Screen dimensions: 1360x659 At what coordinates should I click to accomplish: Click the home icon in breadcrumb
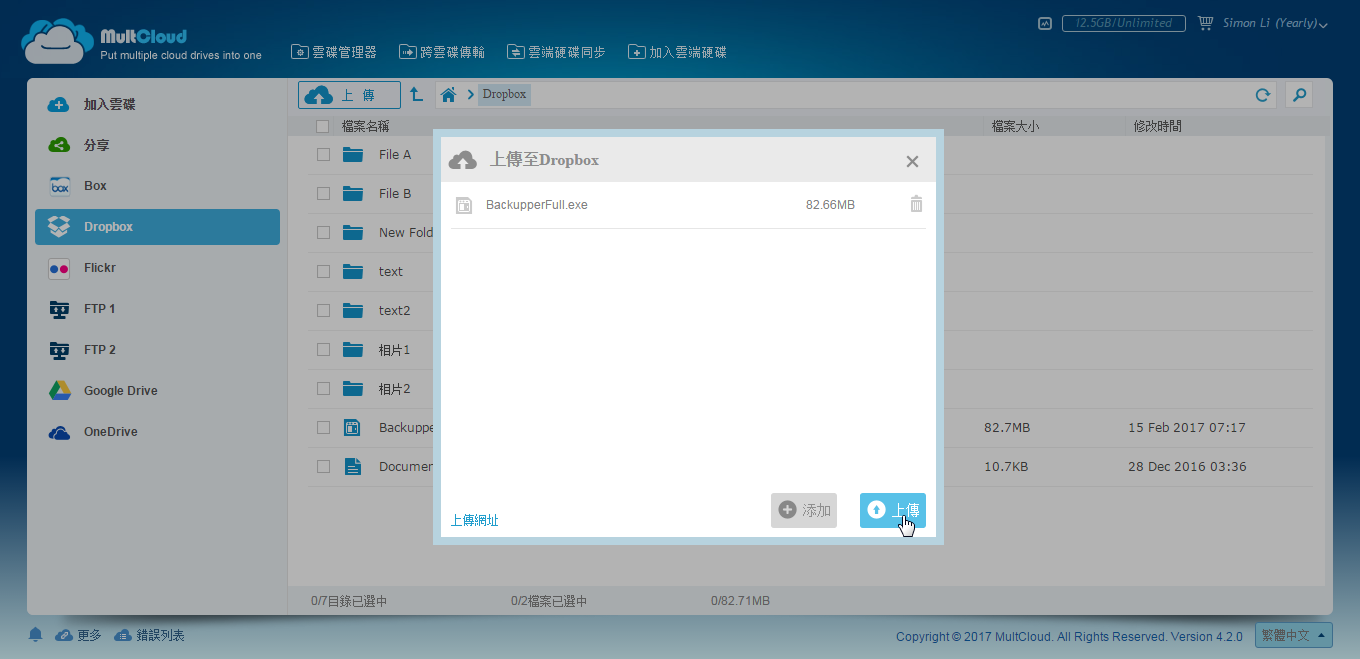pos(448,95)
